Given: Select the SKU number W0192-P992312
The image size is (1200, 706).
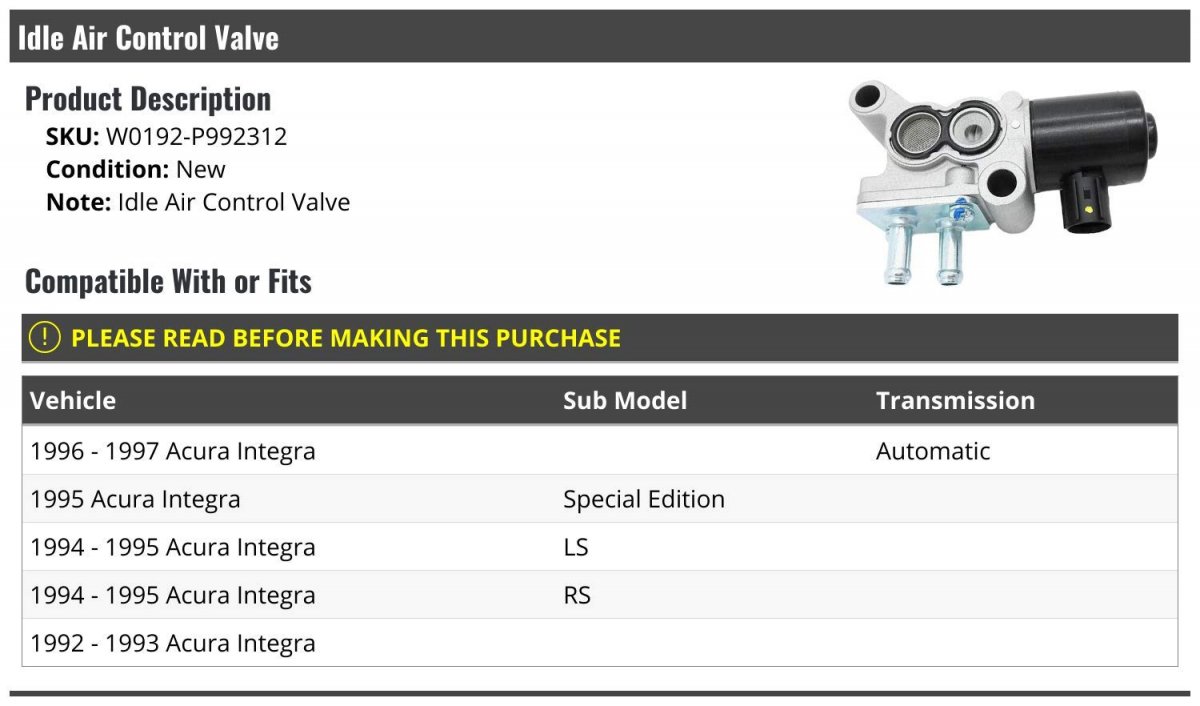Looking at the screenshot, I should pos(196,137).
